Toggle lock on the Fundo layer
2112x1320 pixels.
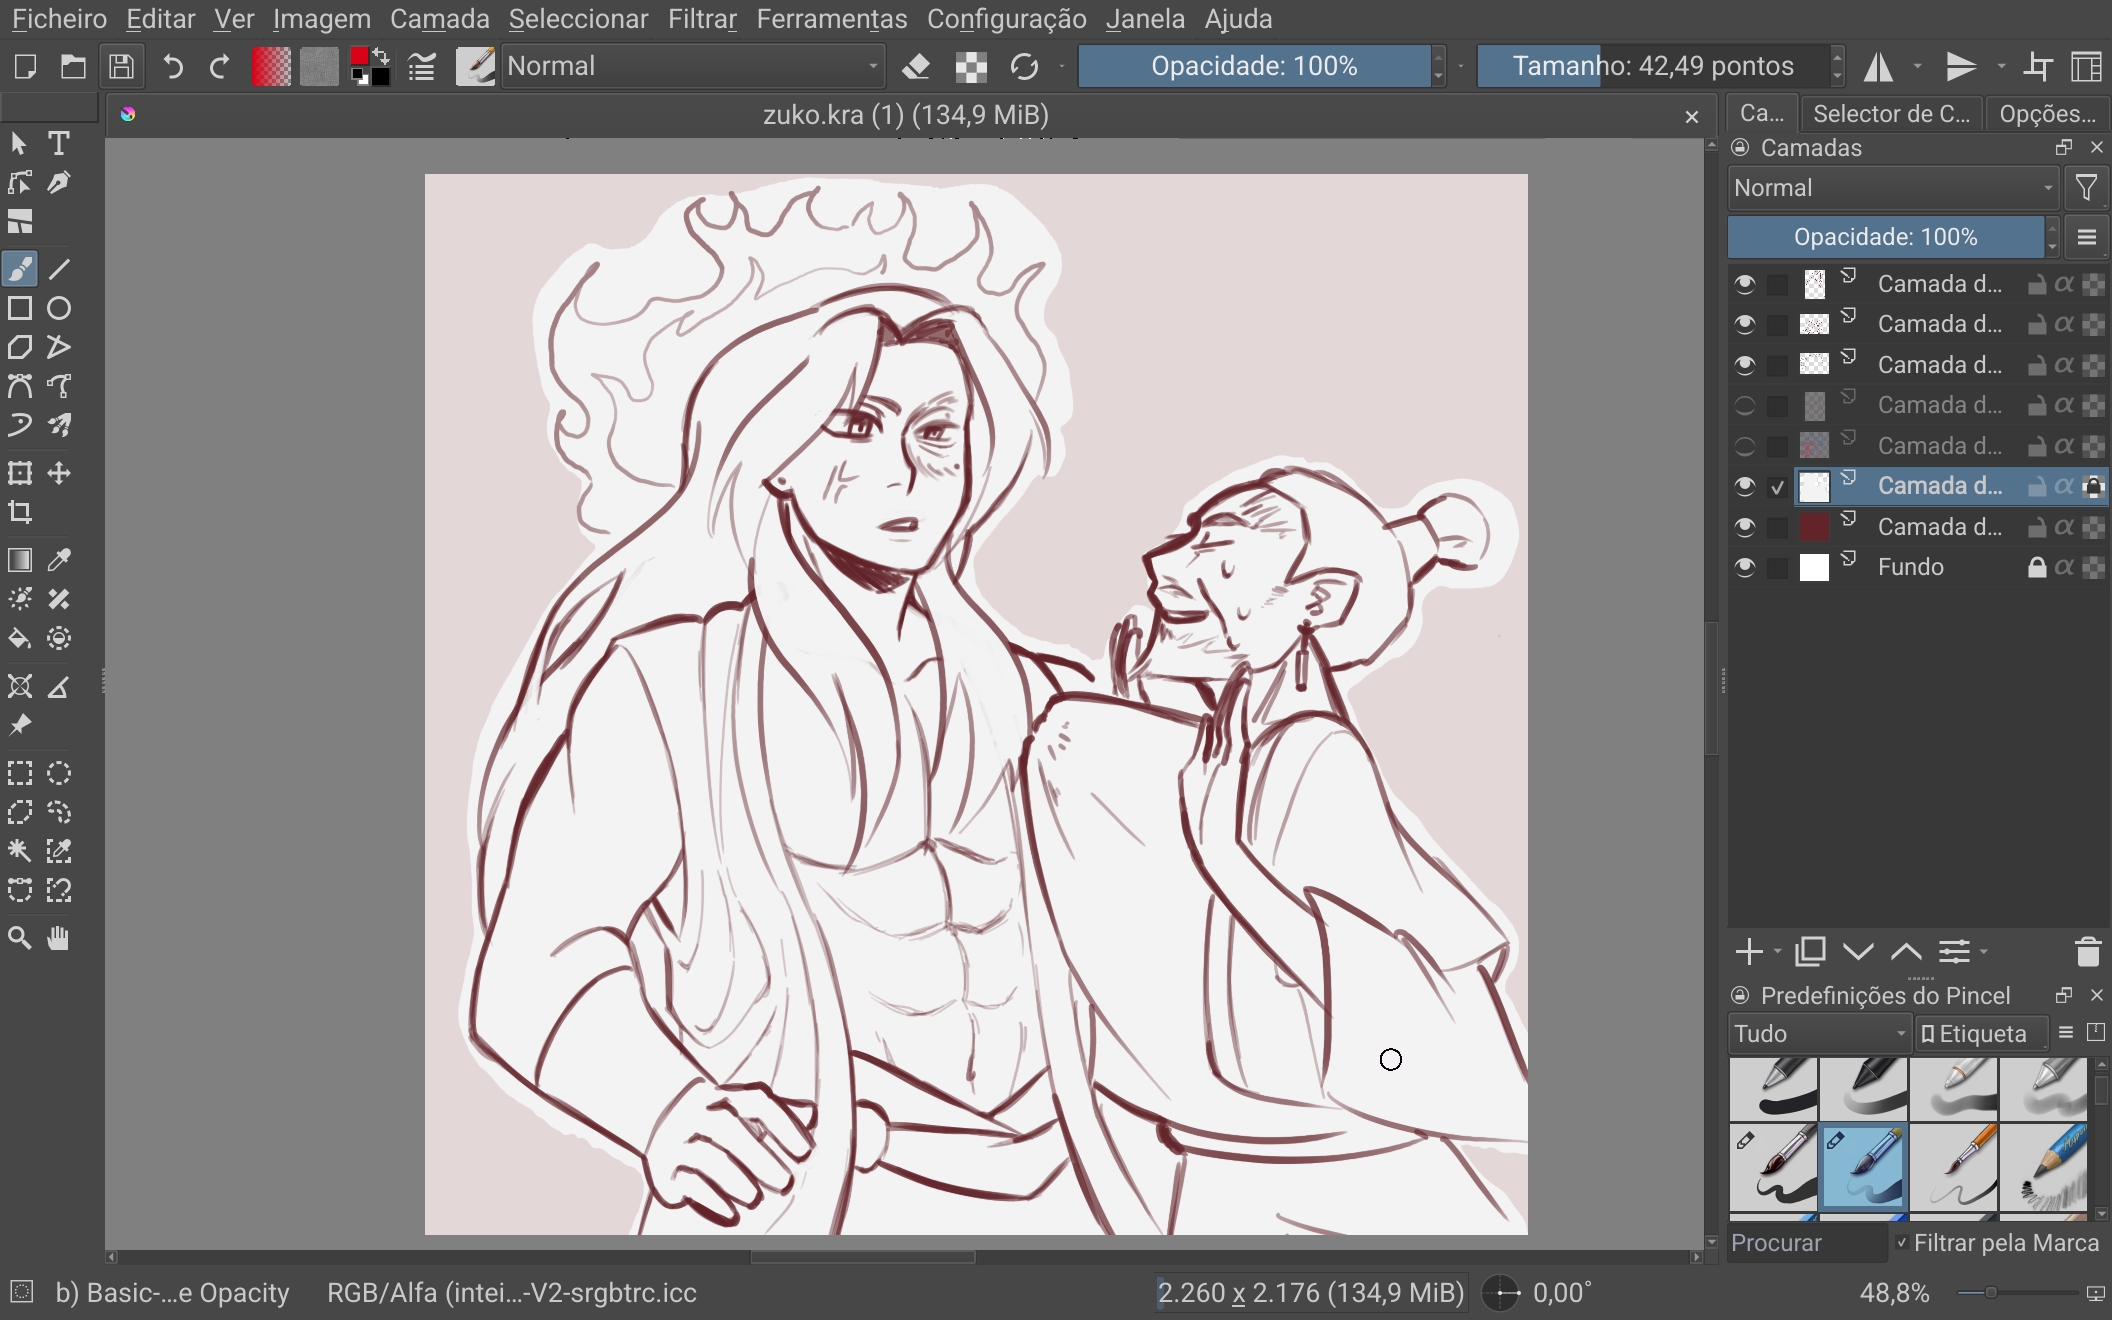tap(2036, 568)
